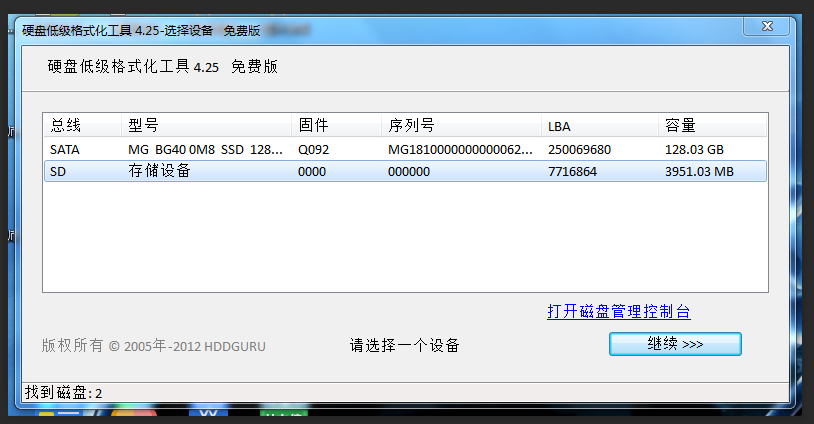
Task: Click serial number MG1810000000000062...
Action: 460,149
